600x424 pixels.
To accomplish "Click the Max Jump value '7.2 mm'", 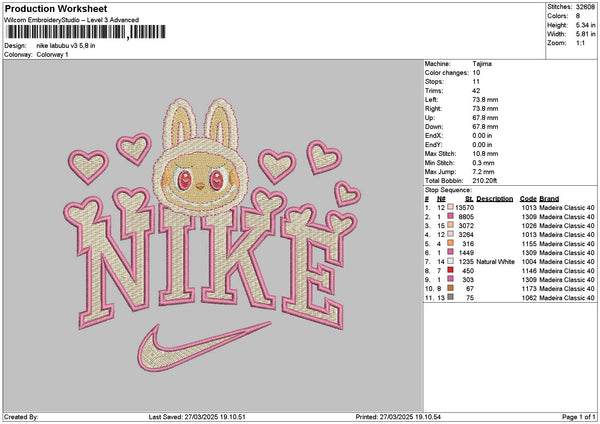I will tap(484, 172).
